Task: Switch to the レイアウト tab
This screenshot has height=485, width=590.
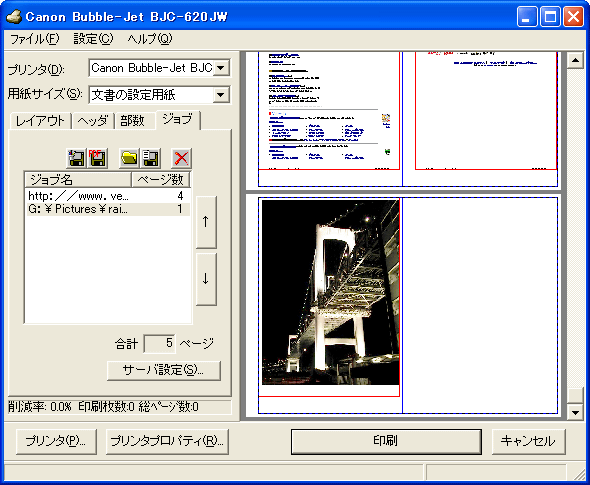Action: click(x=40, y=121)
